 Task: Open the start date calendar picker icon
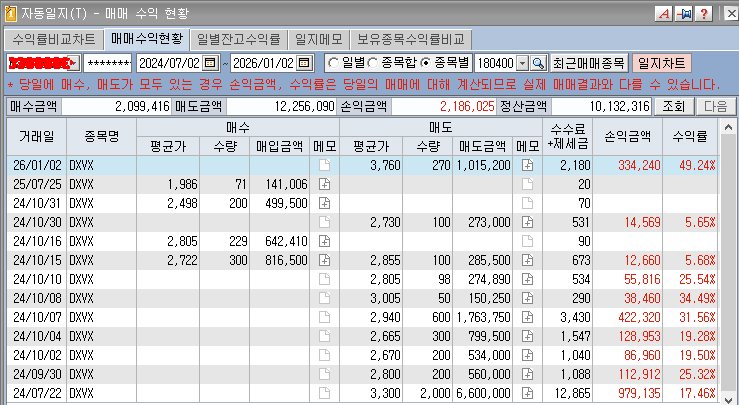click(211, 63)
